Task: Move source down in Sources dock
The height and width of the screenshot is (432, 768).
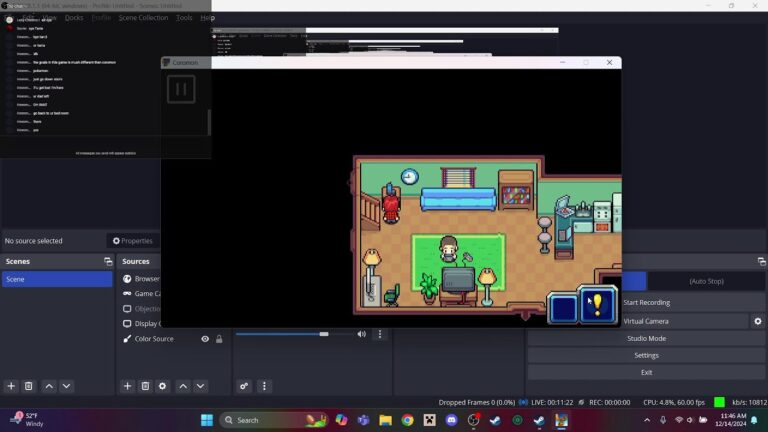Action: point(200,386)
